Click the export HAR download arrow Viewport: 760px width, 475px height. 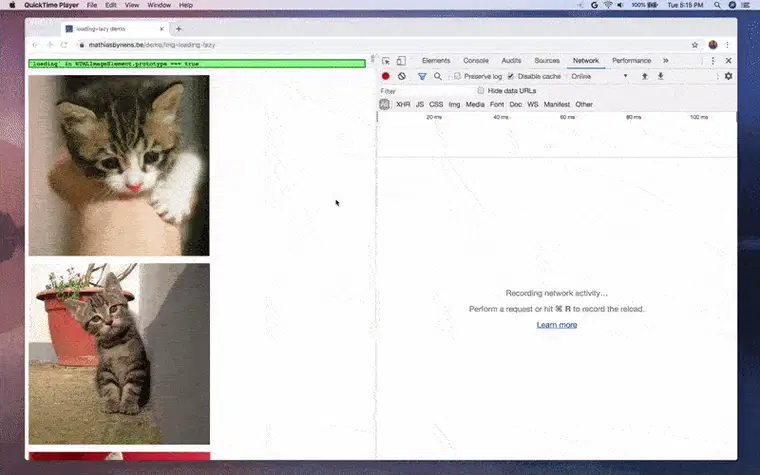[x=660, y=76]
